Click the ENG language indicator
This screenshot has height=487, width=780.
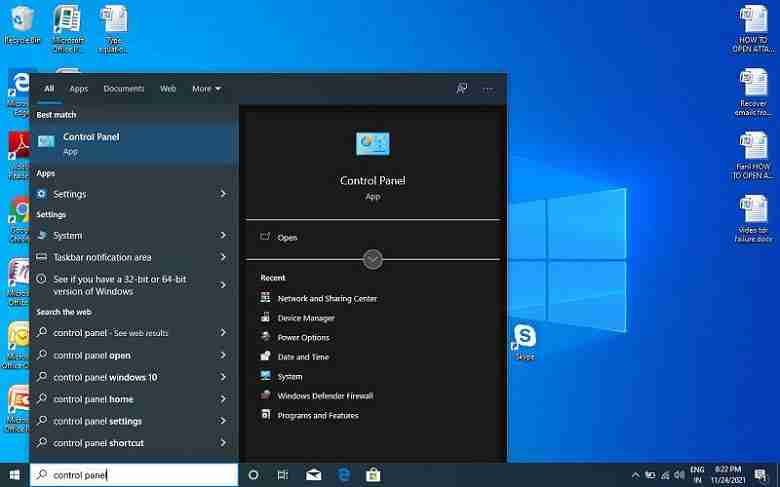click(697, 475)
